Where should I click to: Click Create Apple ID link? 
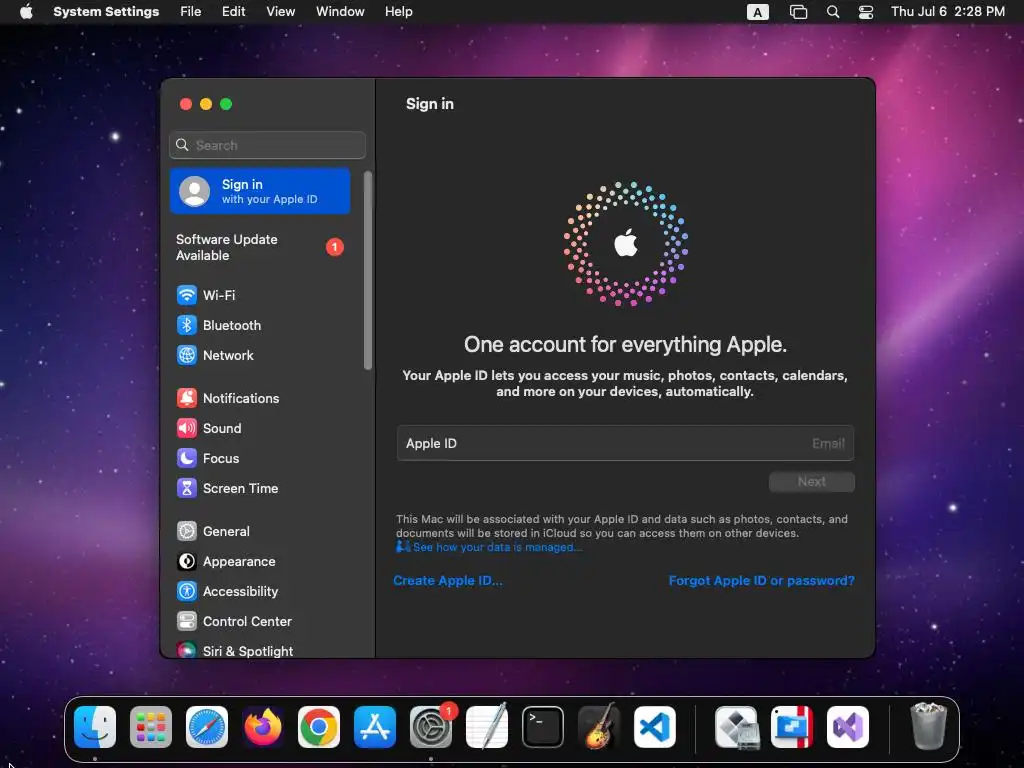(448, 581)
